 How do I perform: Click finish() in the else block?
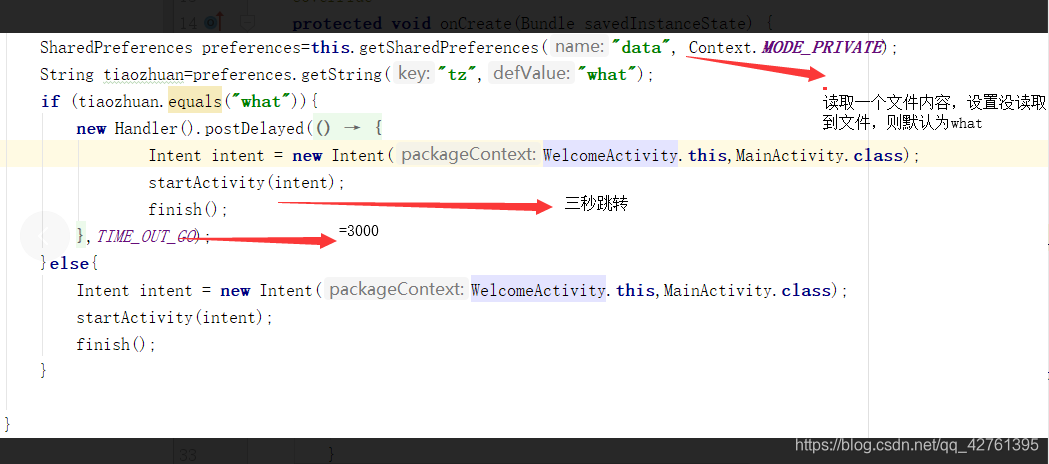(x=111, y=344)
